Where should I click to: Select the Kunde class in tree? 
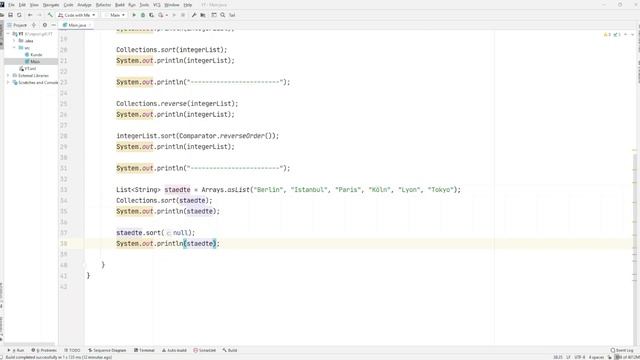[33, 55]
